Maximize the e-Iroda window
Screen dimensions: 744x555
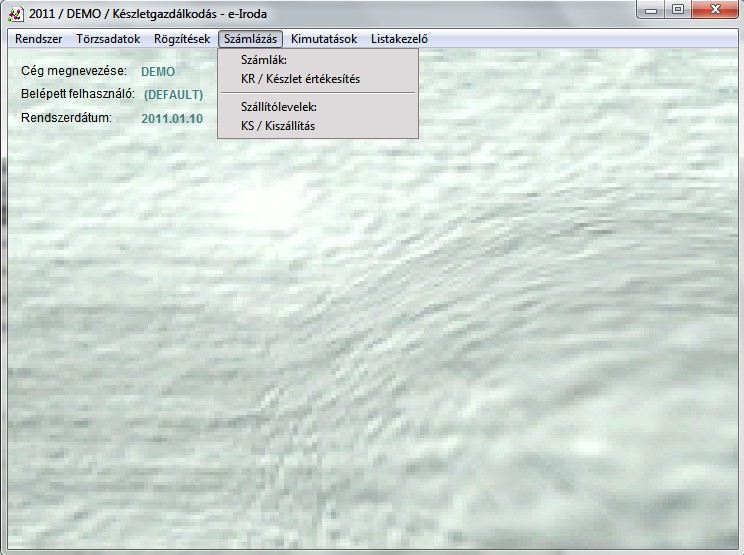[677, 10]
